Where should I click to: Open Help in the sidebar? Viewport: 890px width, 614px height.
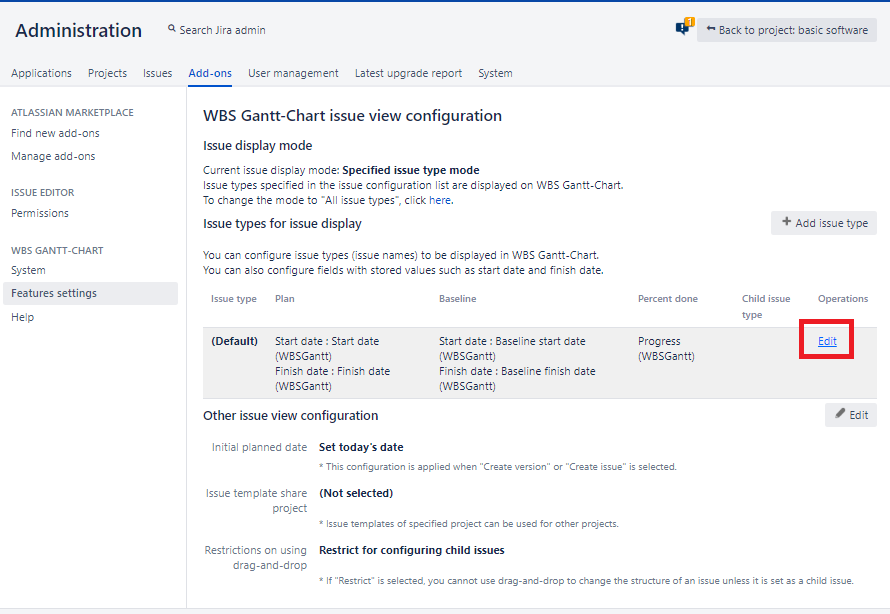coord(22,317)
